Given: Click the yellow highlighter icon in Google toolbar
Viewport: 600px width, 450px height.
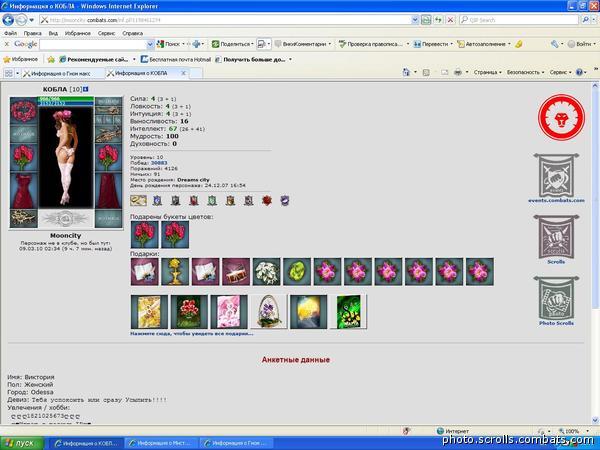Looking at the screenshot, I should [519, 44].
